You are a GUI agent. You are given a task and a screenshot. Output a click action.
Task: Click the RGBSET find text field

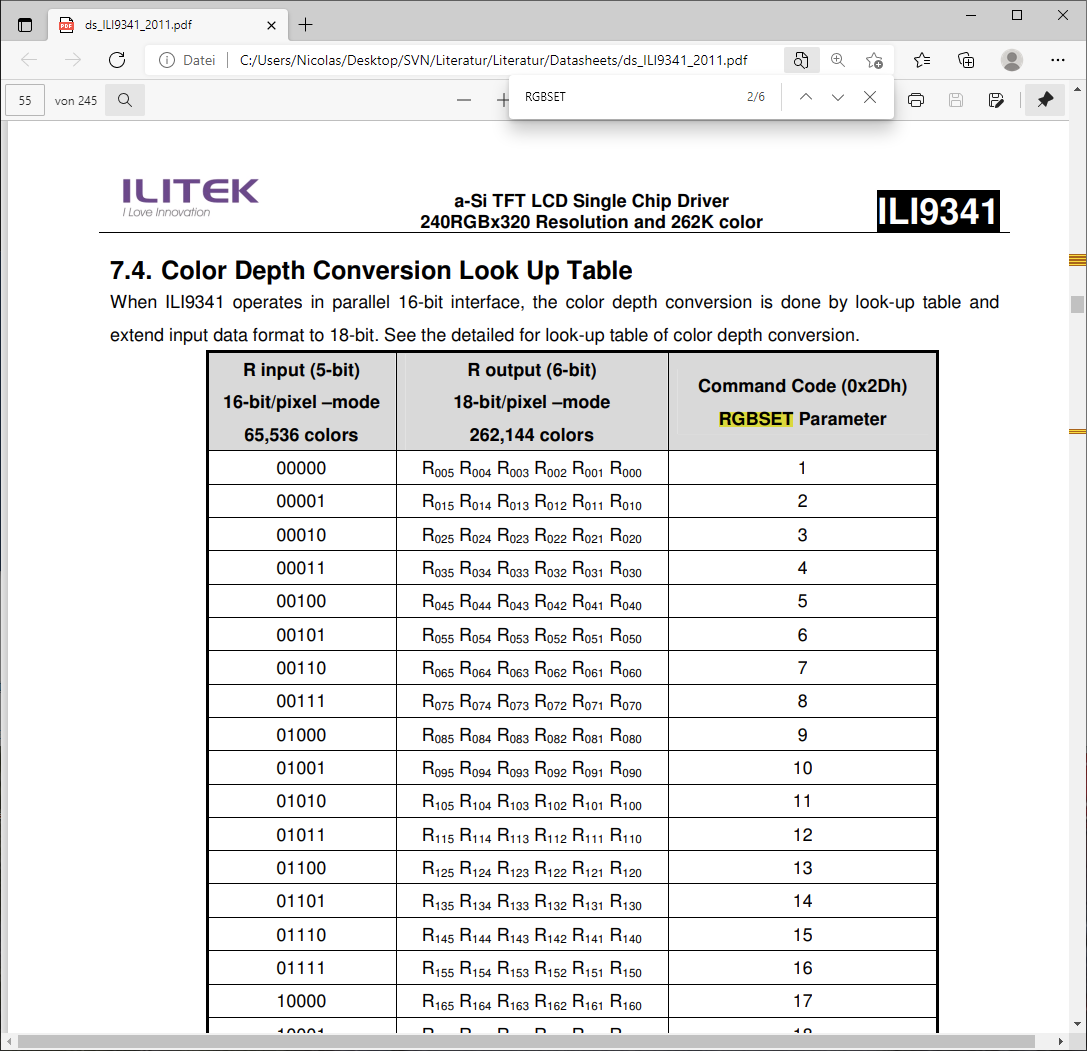pos(624,97)
